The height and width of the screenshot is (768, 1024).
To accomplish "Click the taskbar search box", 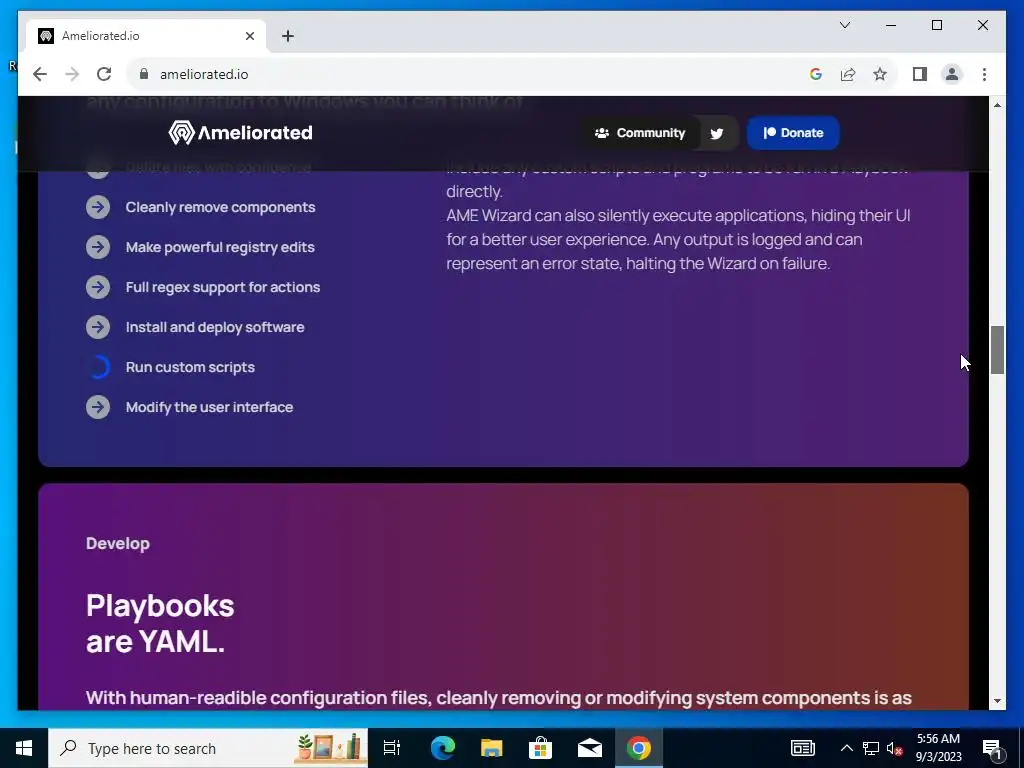I will click(208, 748).
